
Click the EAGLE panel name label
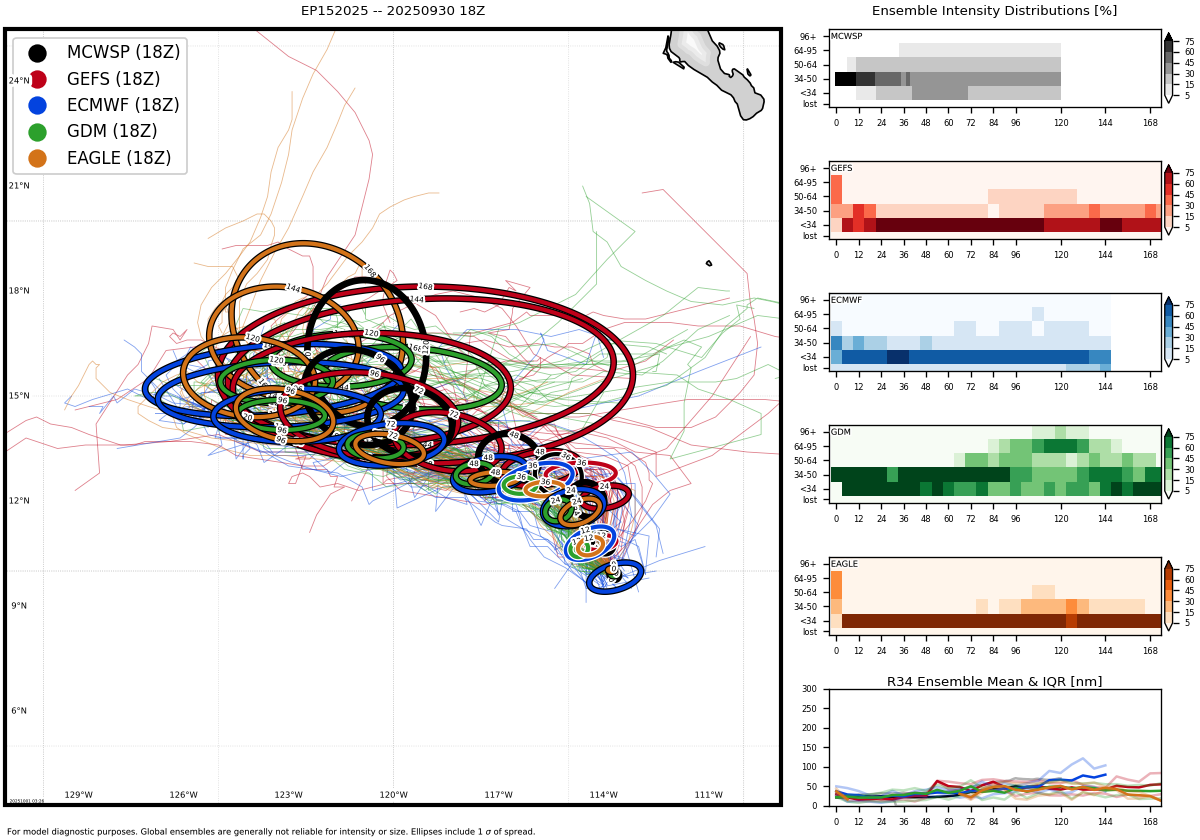tap(844, 564)
